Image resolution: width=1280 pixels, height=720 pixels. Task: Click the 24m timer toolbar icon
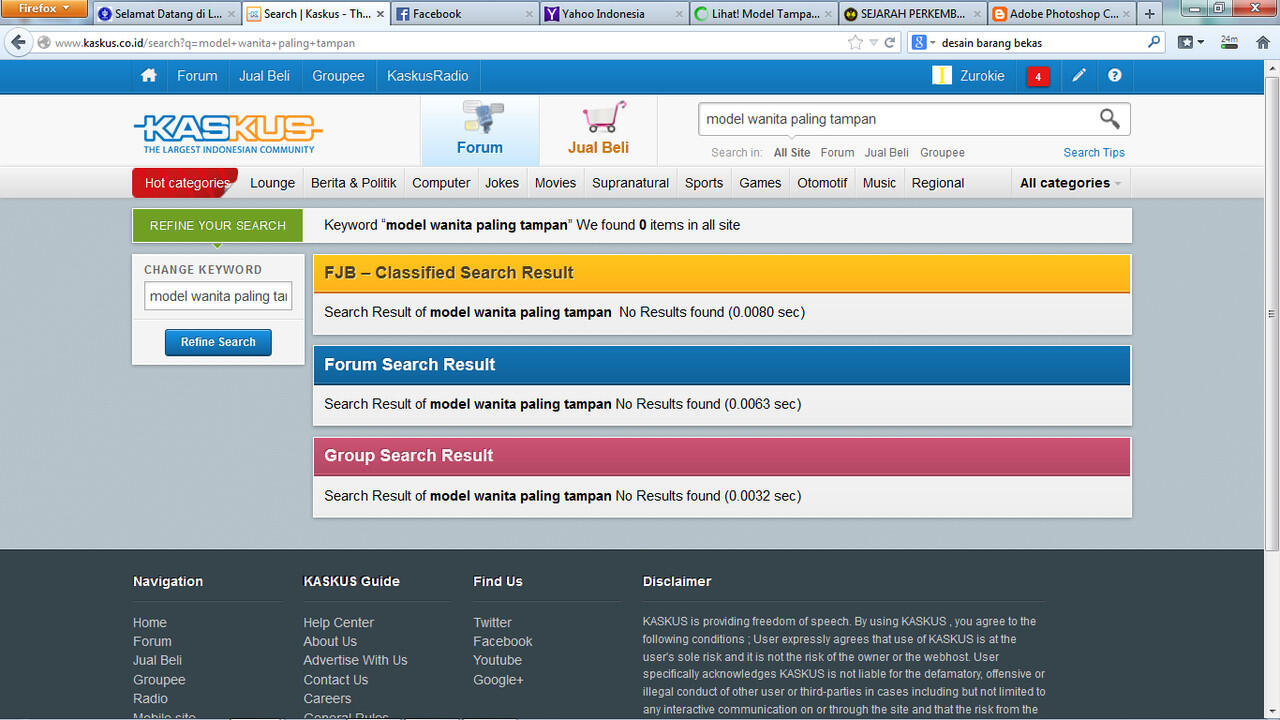point(1229,43)
